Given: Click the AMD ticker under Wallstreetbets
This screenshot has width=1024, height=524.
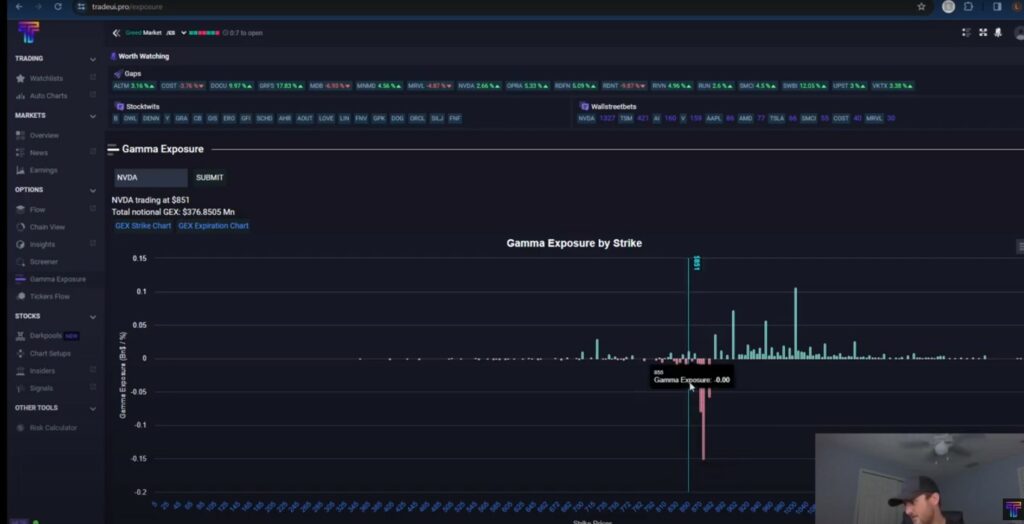Looking at the screenshot, I should (745, 119).
